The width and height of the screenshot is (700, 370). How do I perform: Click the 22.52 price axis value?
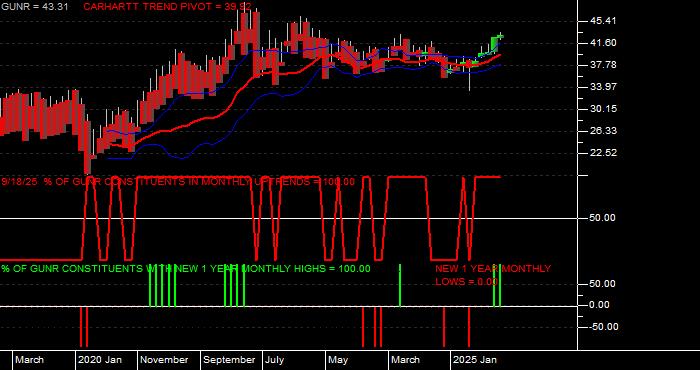[x=604, y=153]
